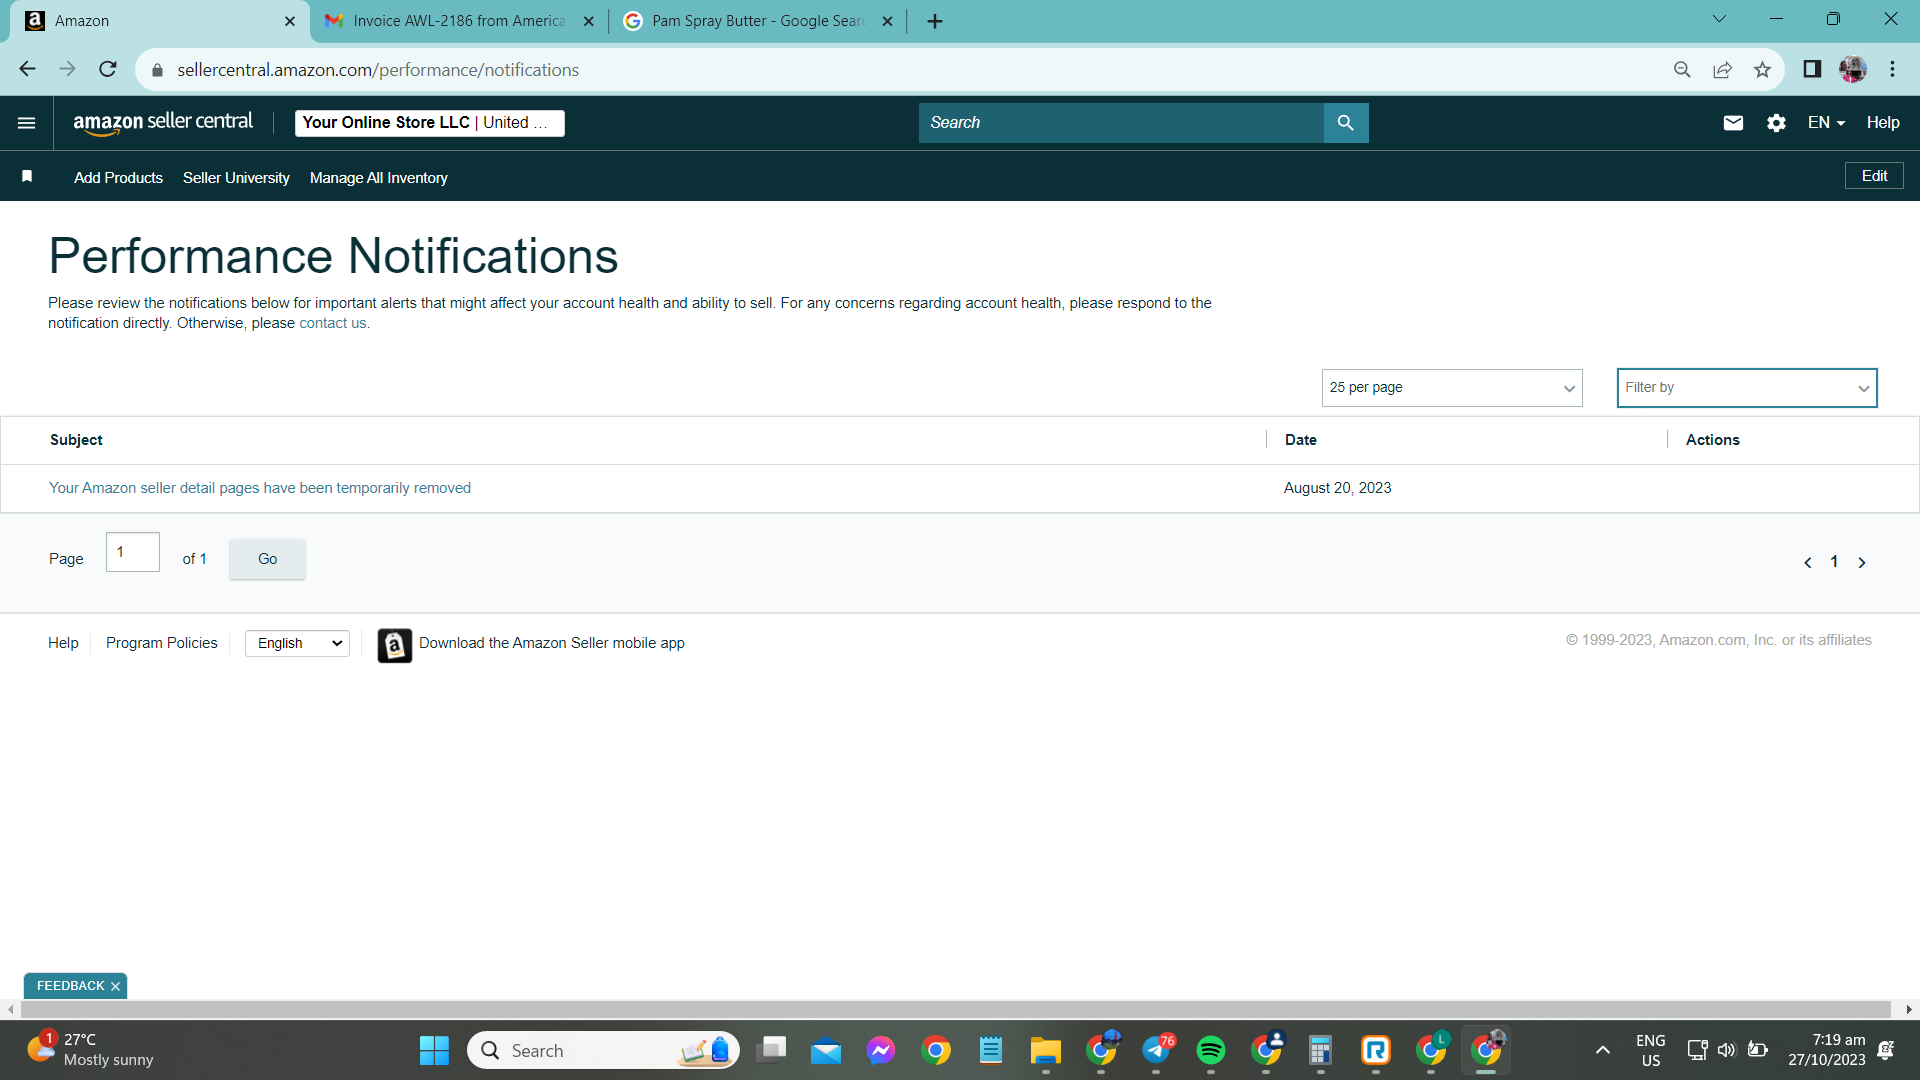Toggle the browser side panel
Viewport: 1920px width, 1080px height.
click(x=1812, y=69)
